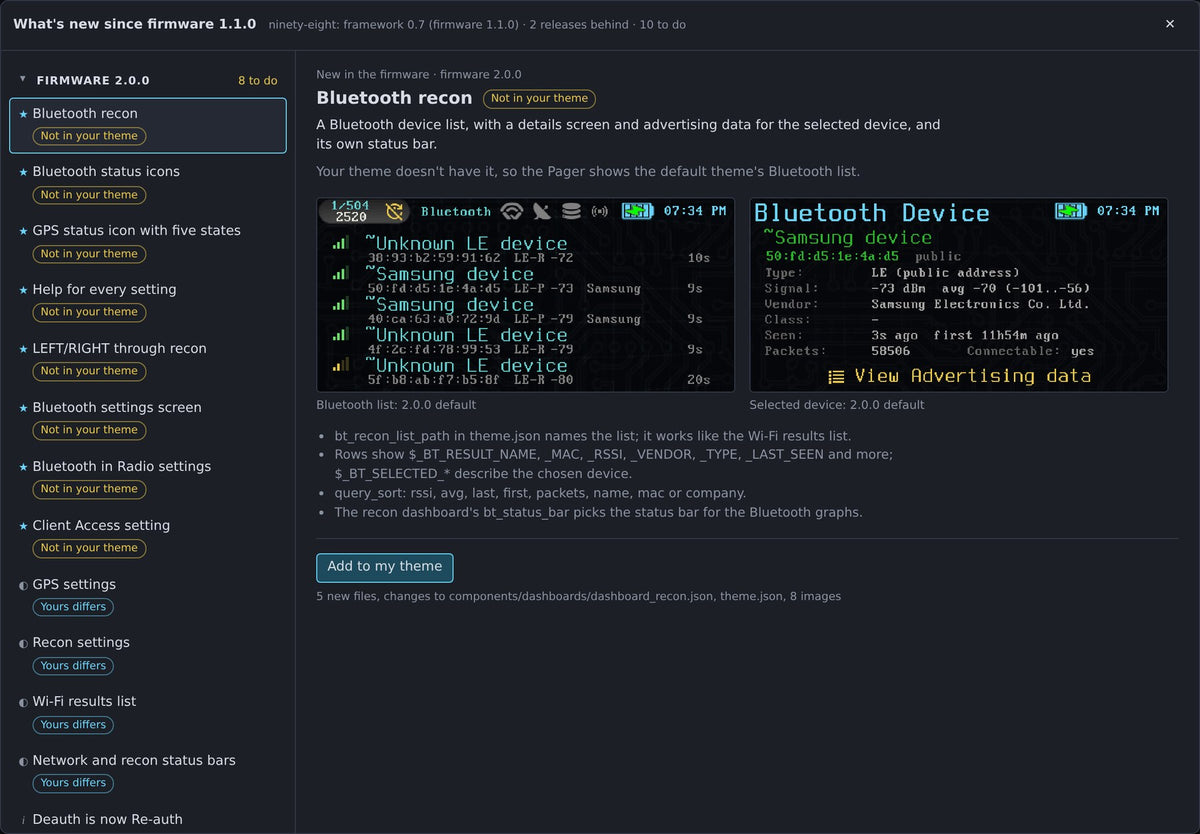The width and height of the screenshot is (1200, 834).
Task: Open GPS status icon with five states
Action: pos(148,243)
